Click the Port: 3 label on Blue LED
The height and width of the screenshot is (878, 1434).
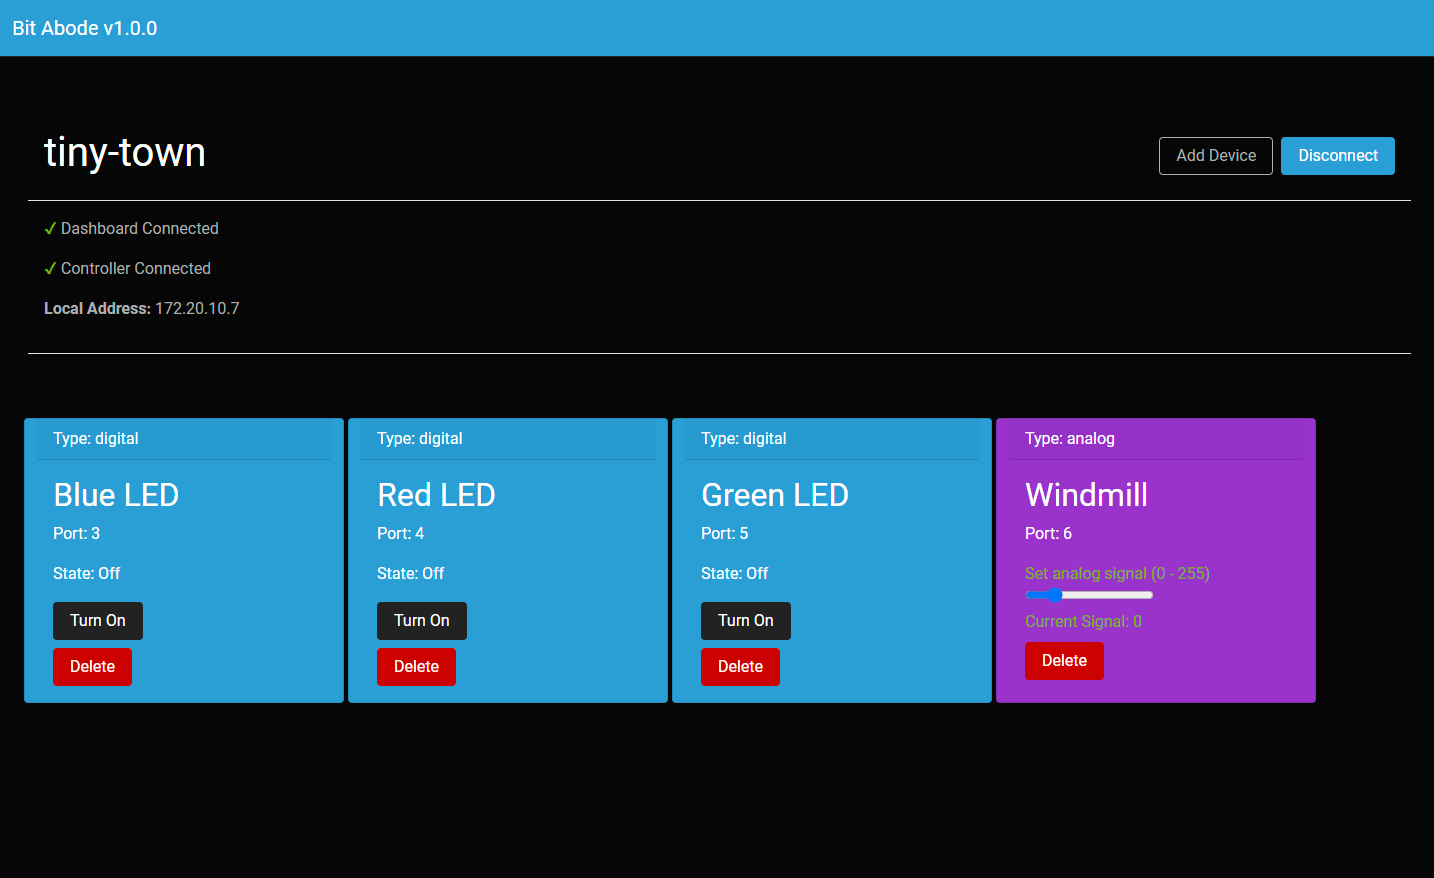tap(76, 533)
